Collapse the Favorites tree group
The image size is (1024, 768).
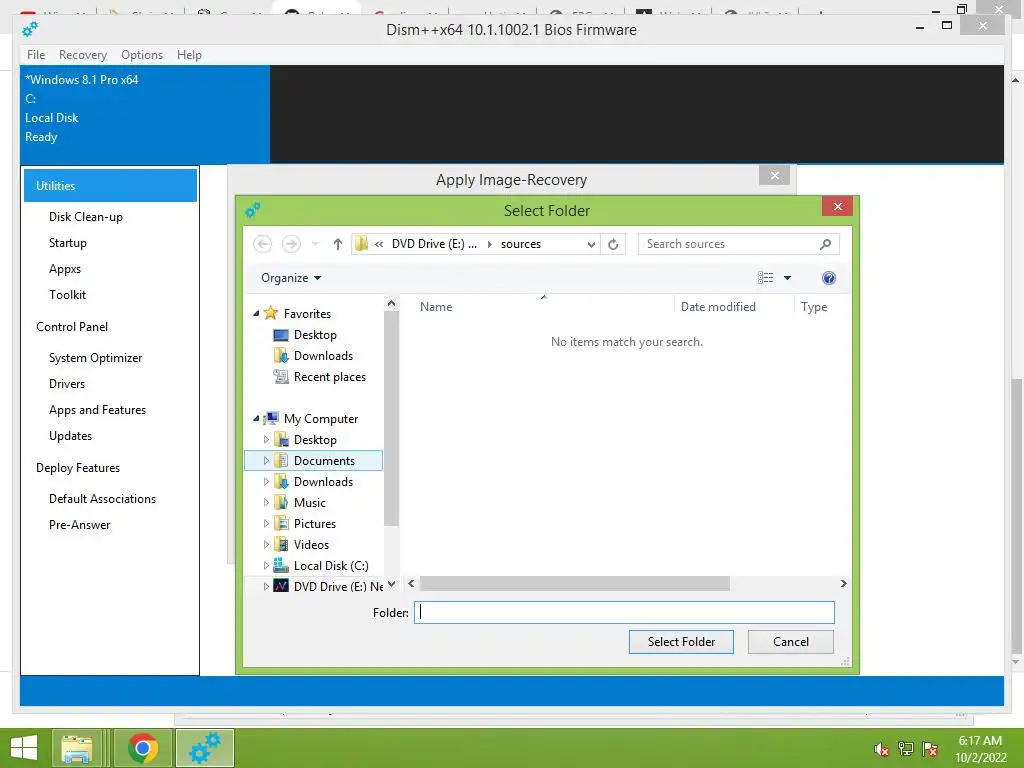(256, 314)
